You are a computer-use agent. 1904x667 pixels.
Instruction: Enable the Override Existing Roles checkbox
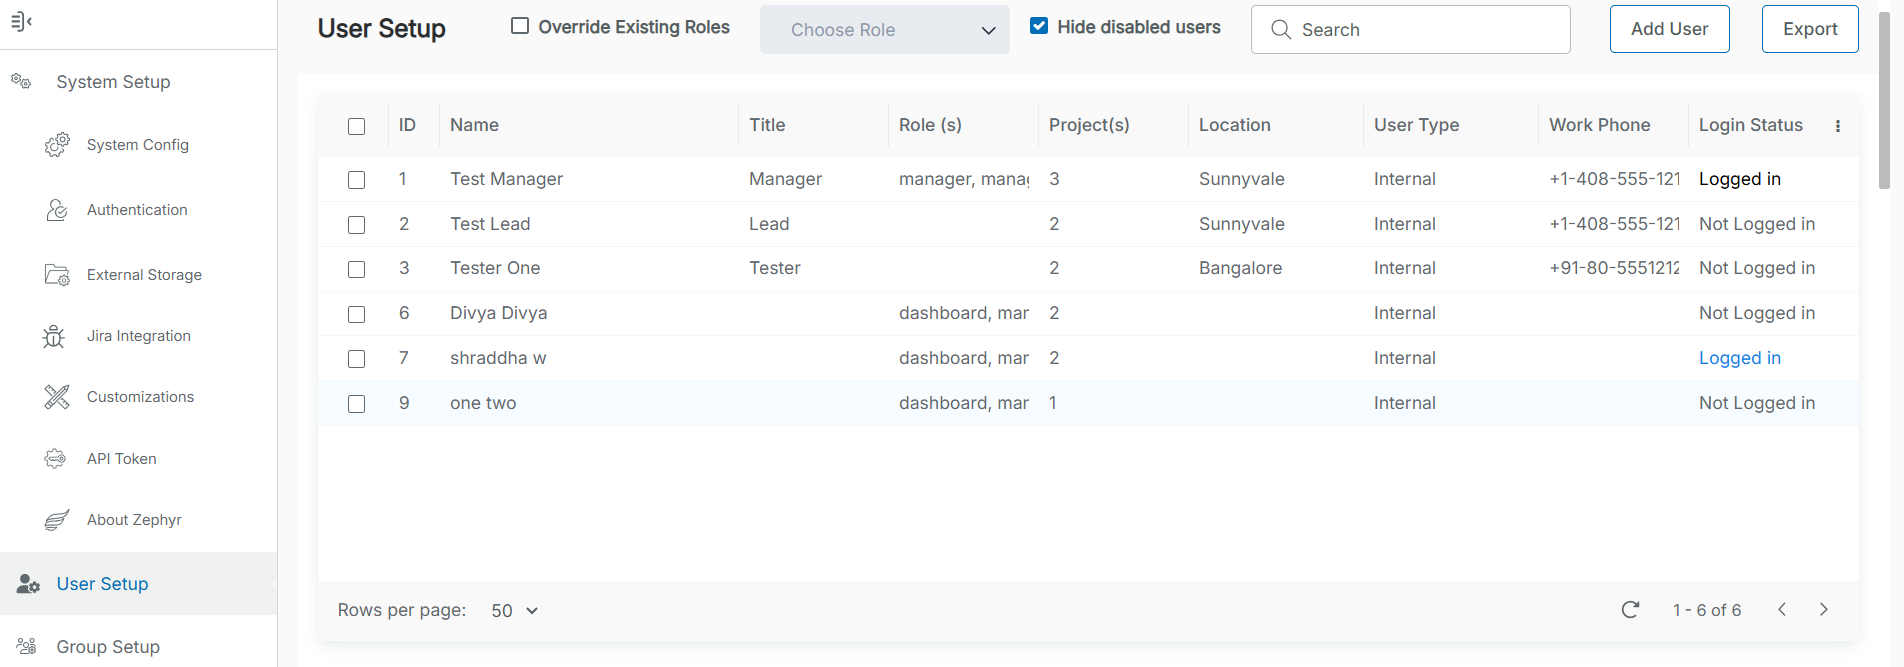[x=520, y=26]
